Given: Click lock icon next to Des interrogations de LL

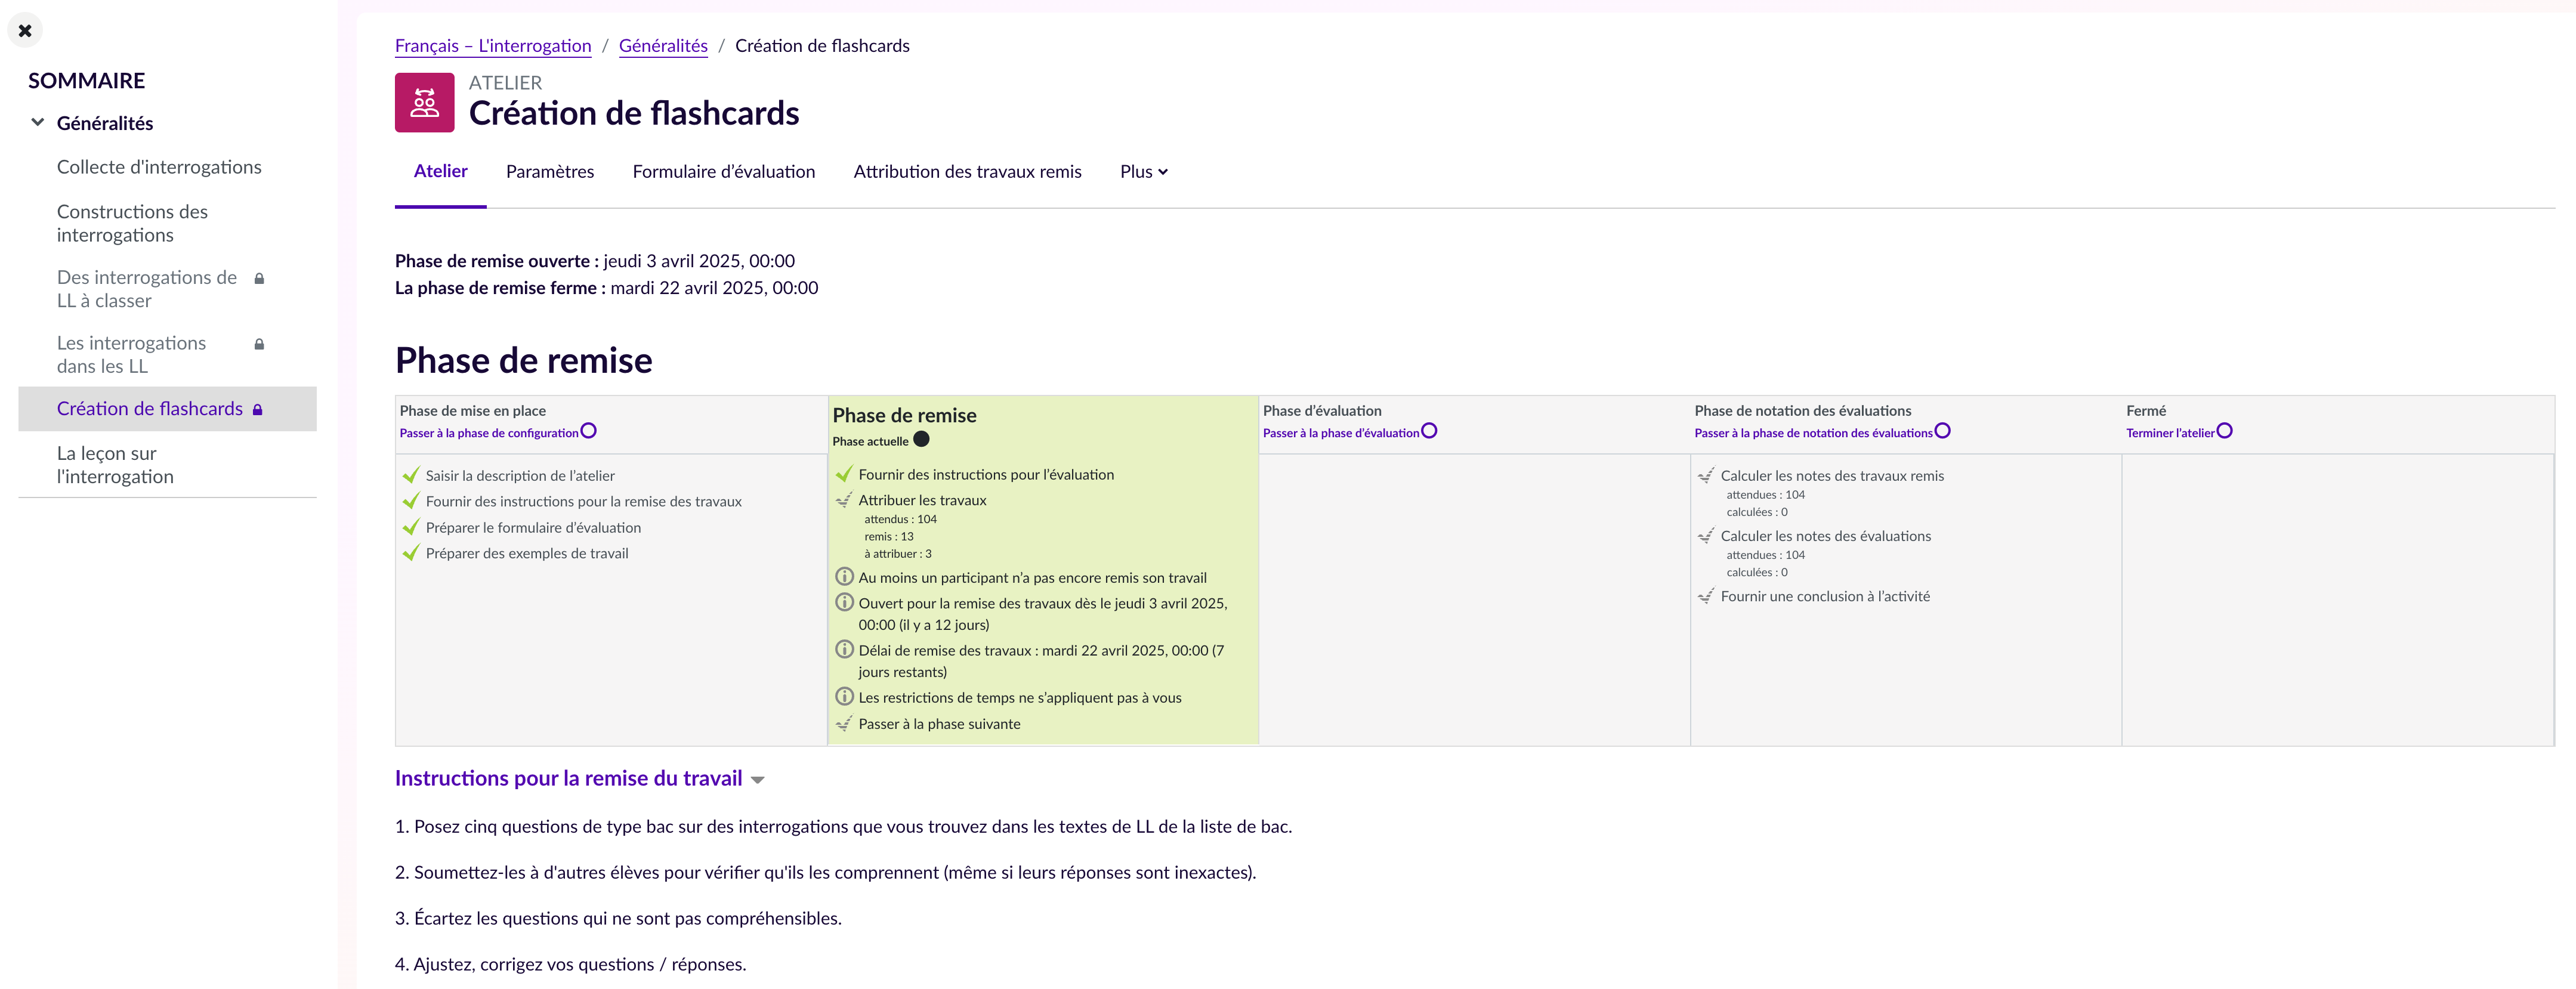Looking at the screenshot, I should click(x=259, y=279).
